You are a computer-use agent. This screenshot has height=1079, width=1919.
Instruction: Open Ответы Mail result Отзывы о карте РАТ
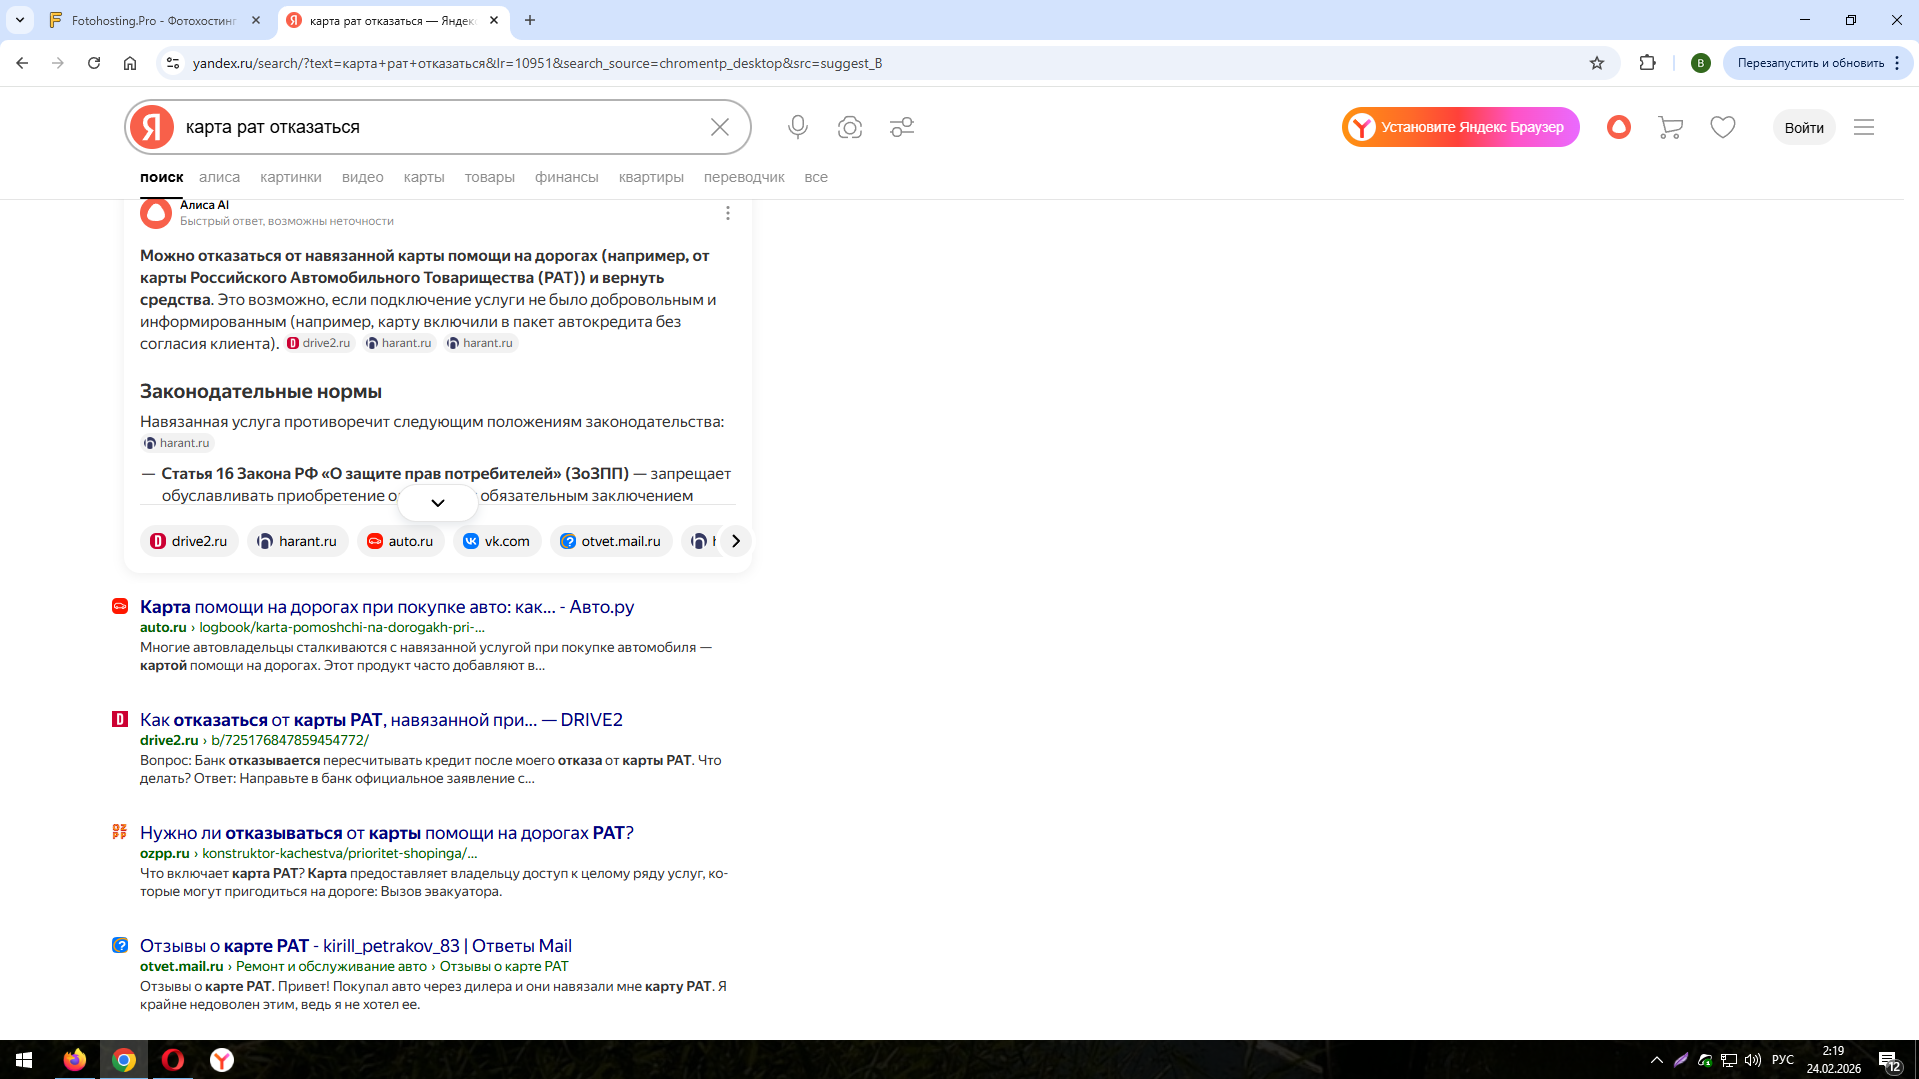pos(356,946)
